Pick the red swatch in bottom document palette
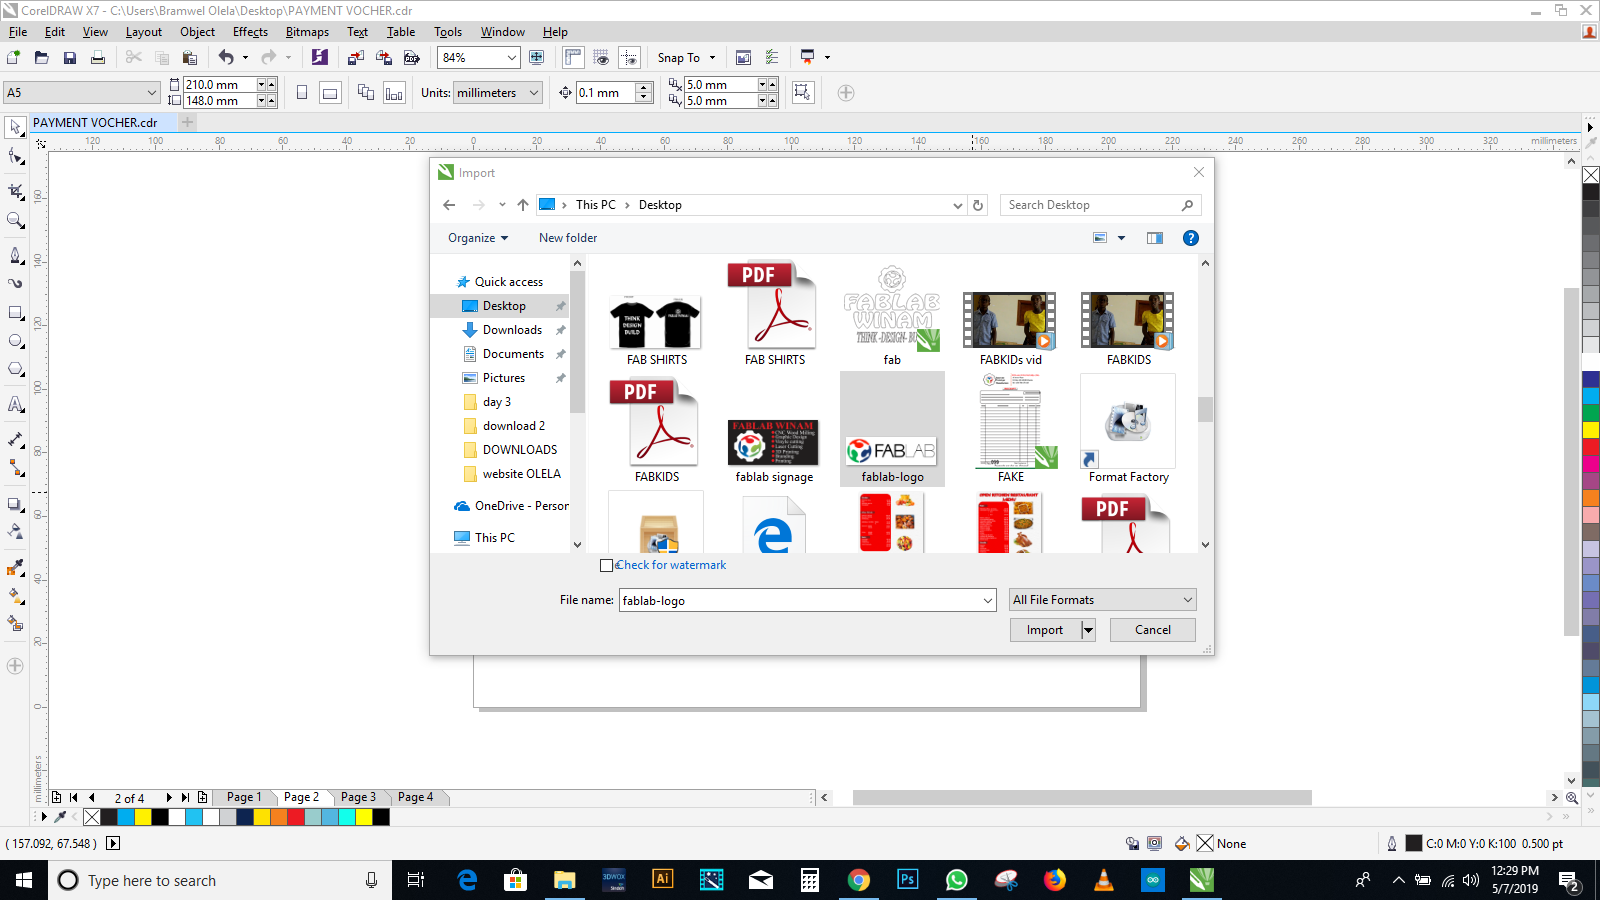Image resolution: width=1600 pixels, height=900 pixels. (295, 817)
